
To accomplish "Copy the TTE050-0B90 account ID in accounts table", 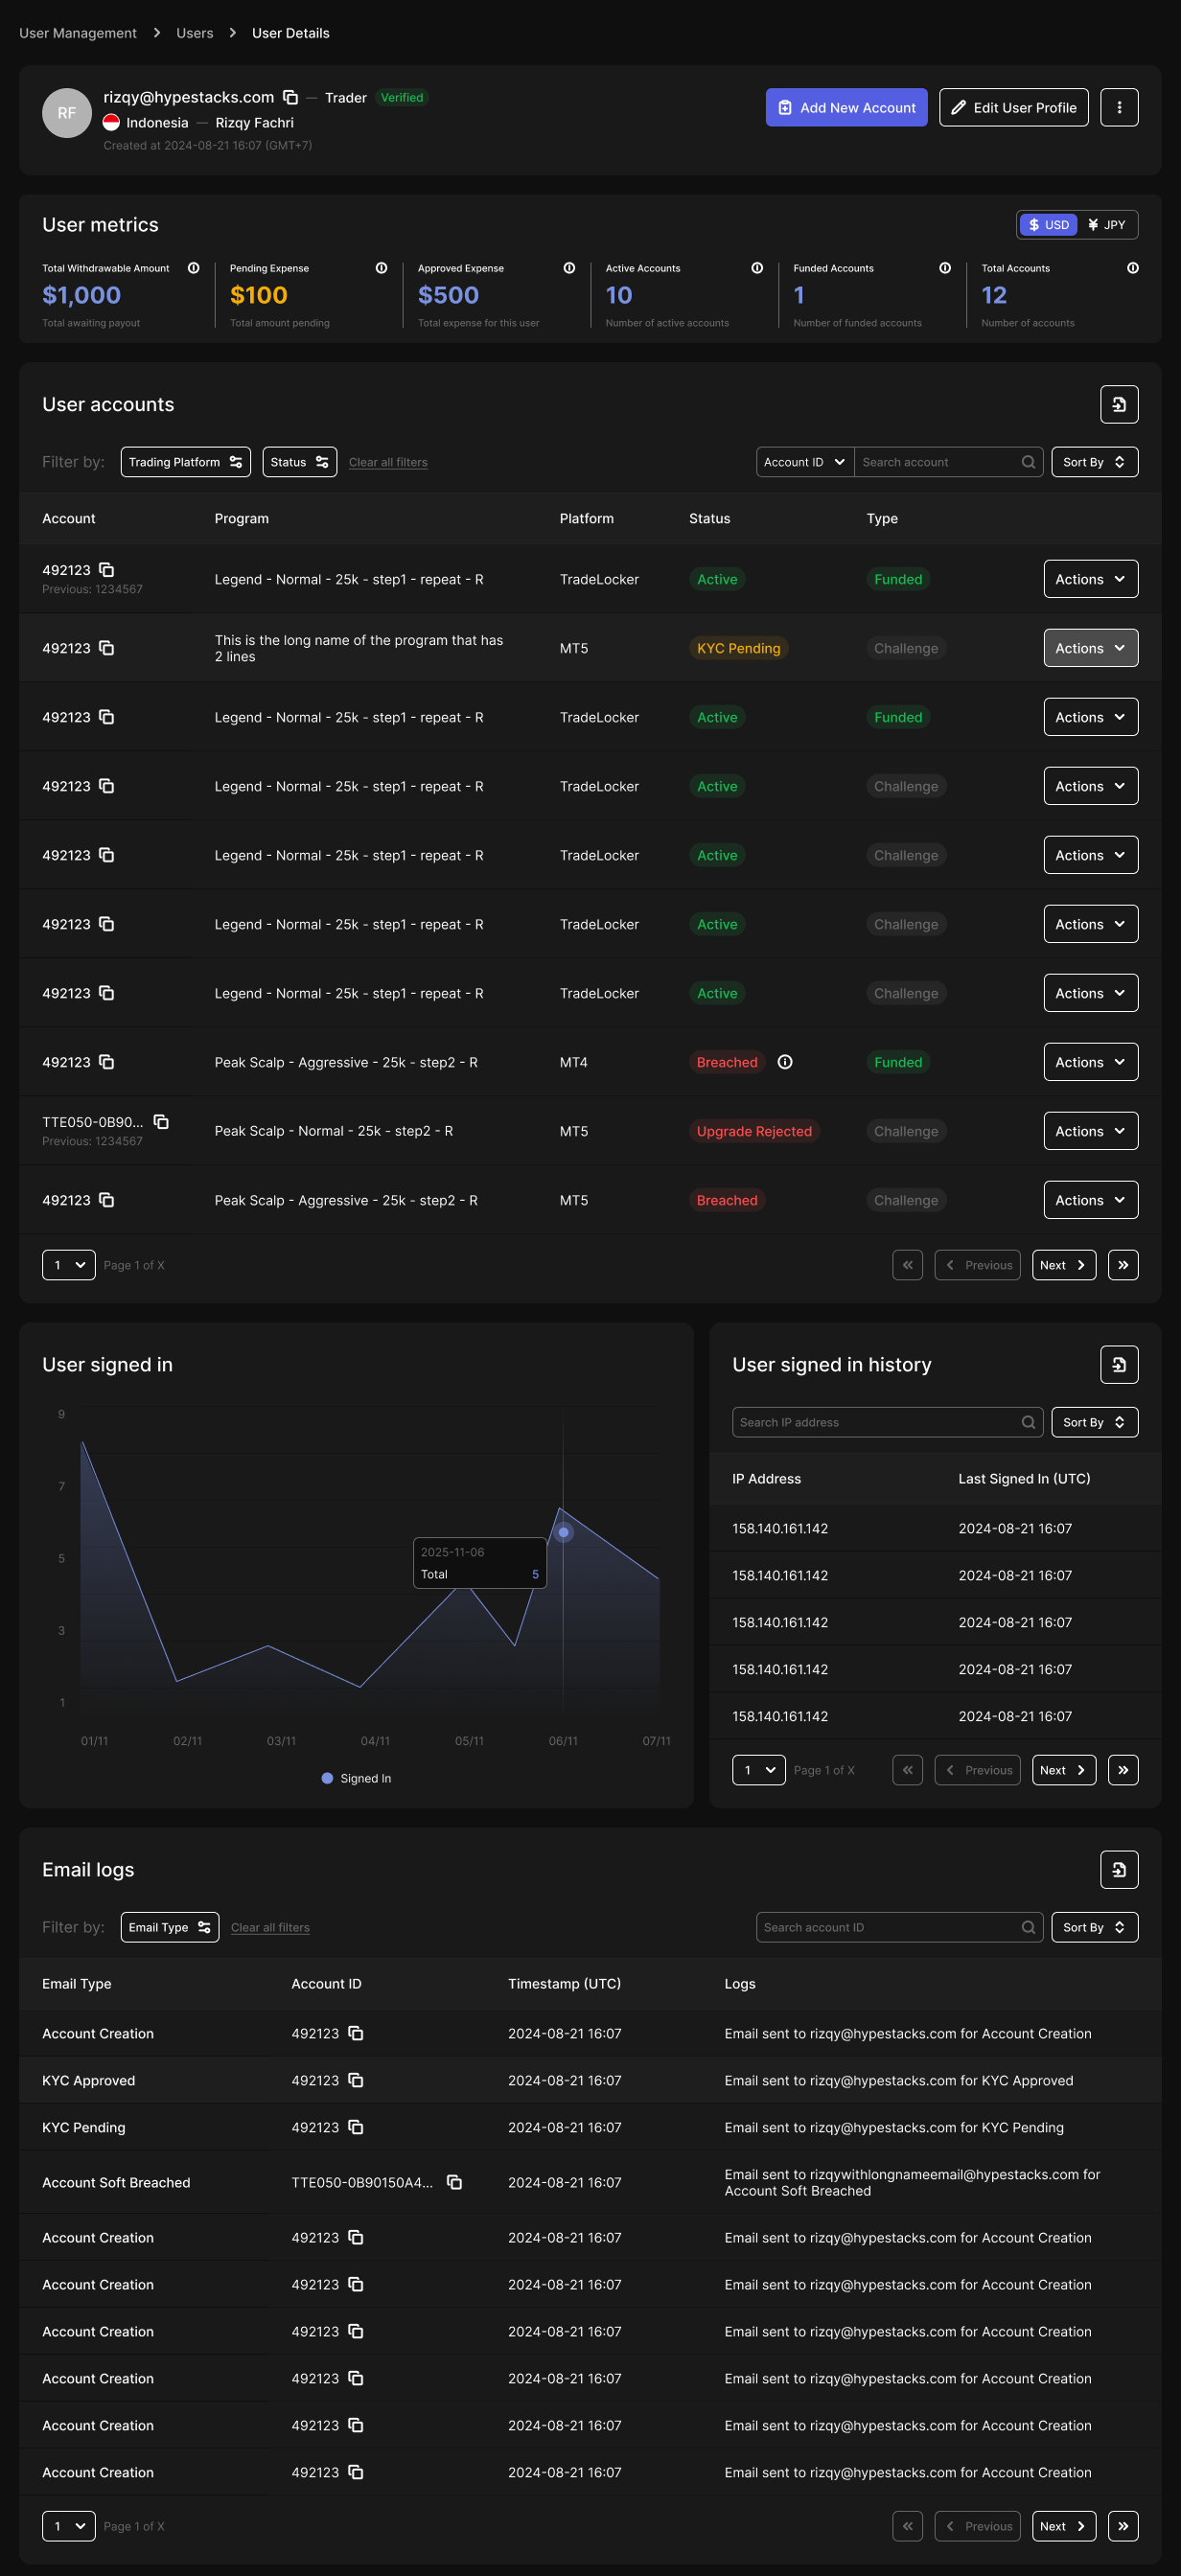I will click(161, 1122).
